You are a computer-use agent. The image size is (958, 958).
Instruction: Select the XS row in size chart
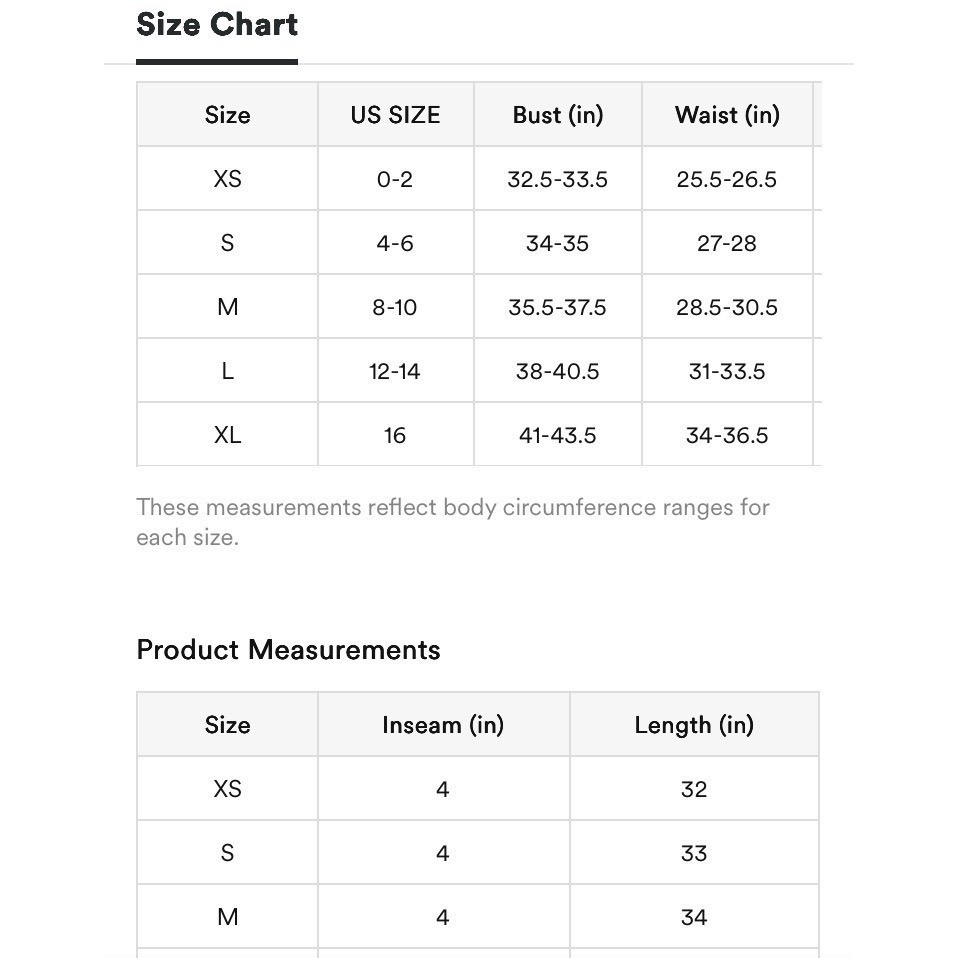(x=479, y=179)
